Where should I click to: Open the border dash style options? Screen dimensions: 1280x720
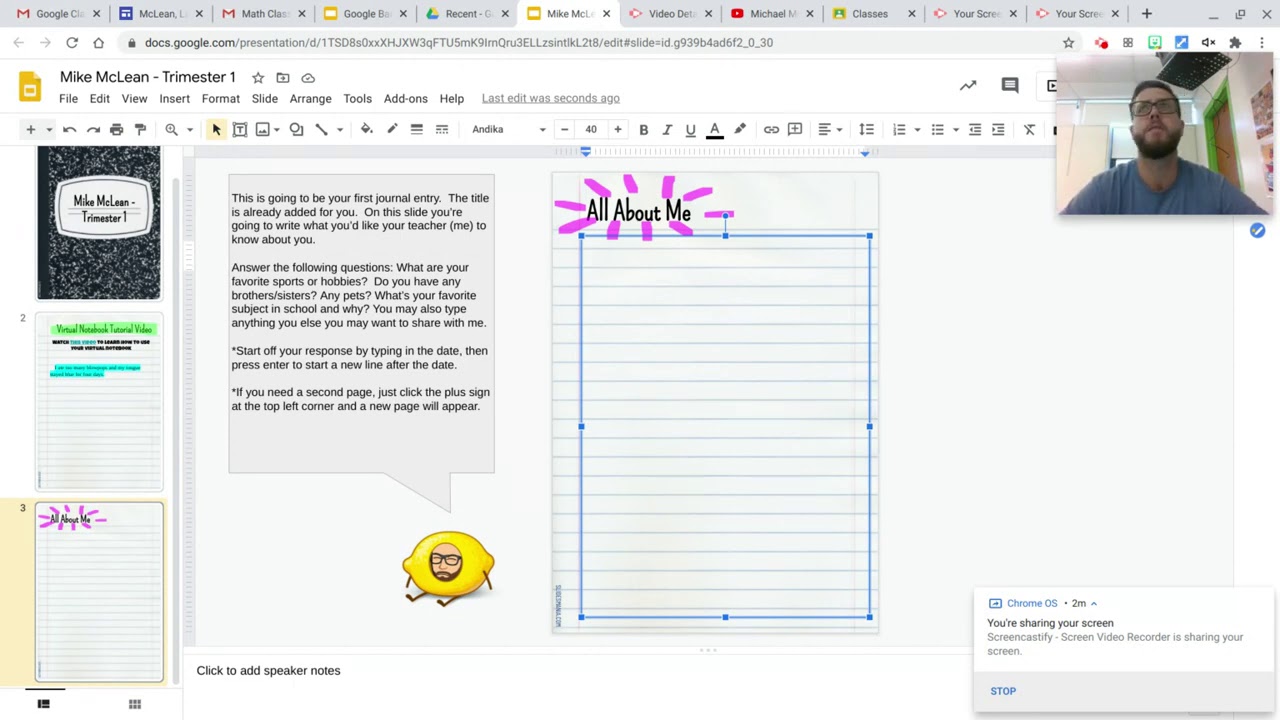point(441,129)
